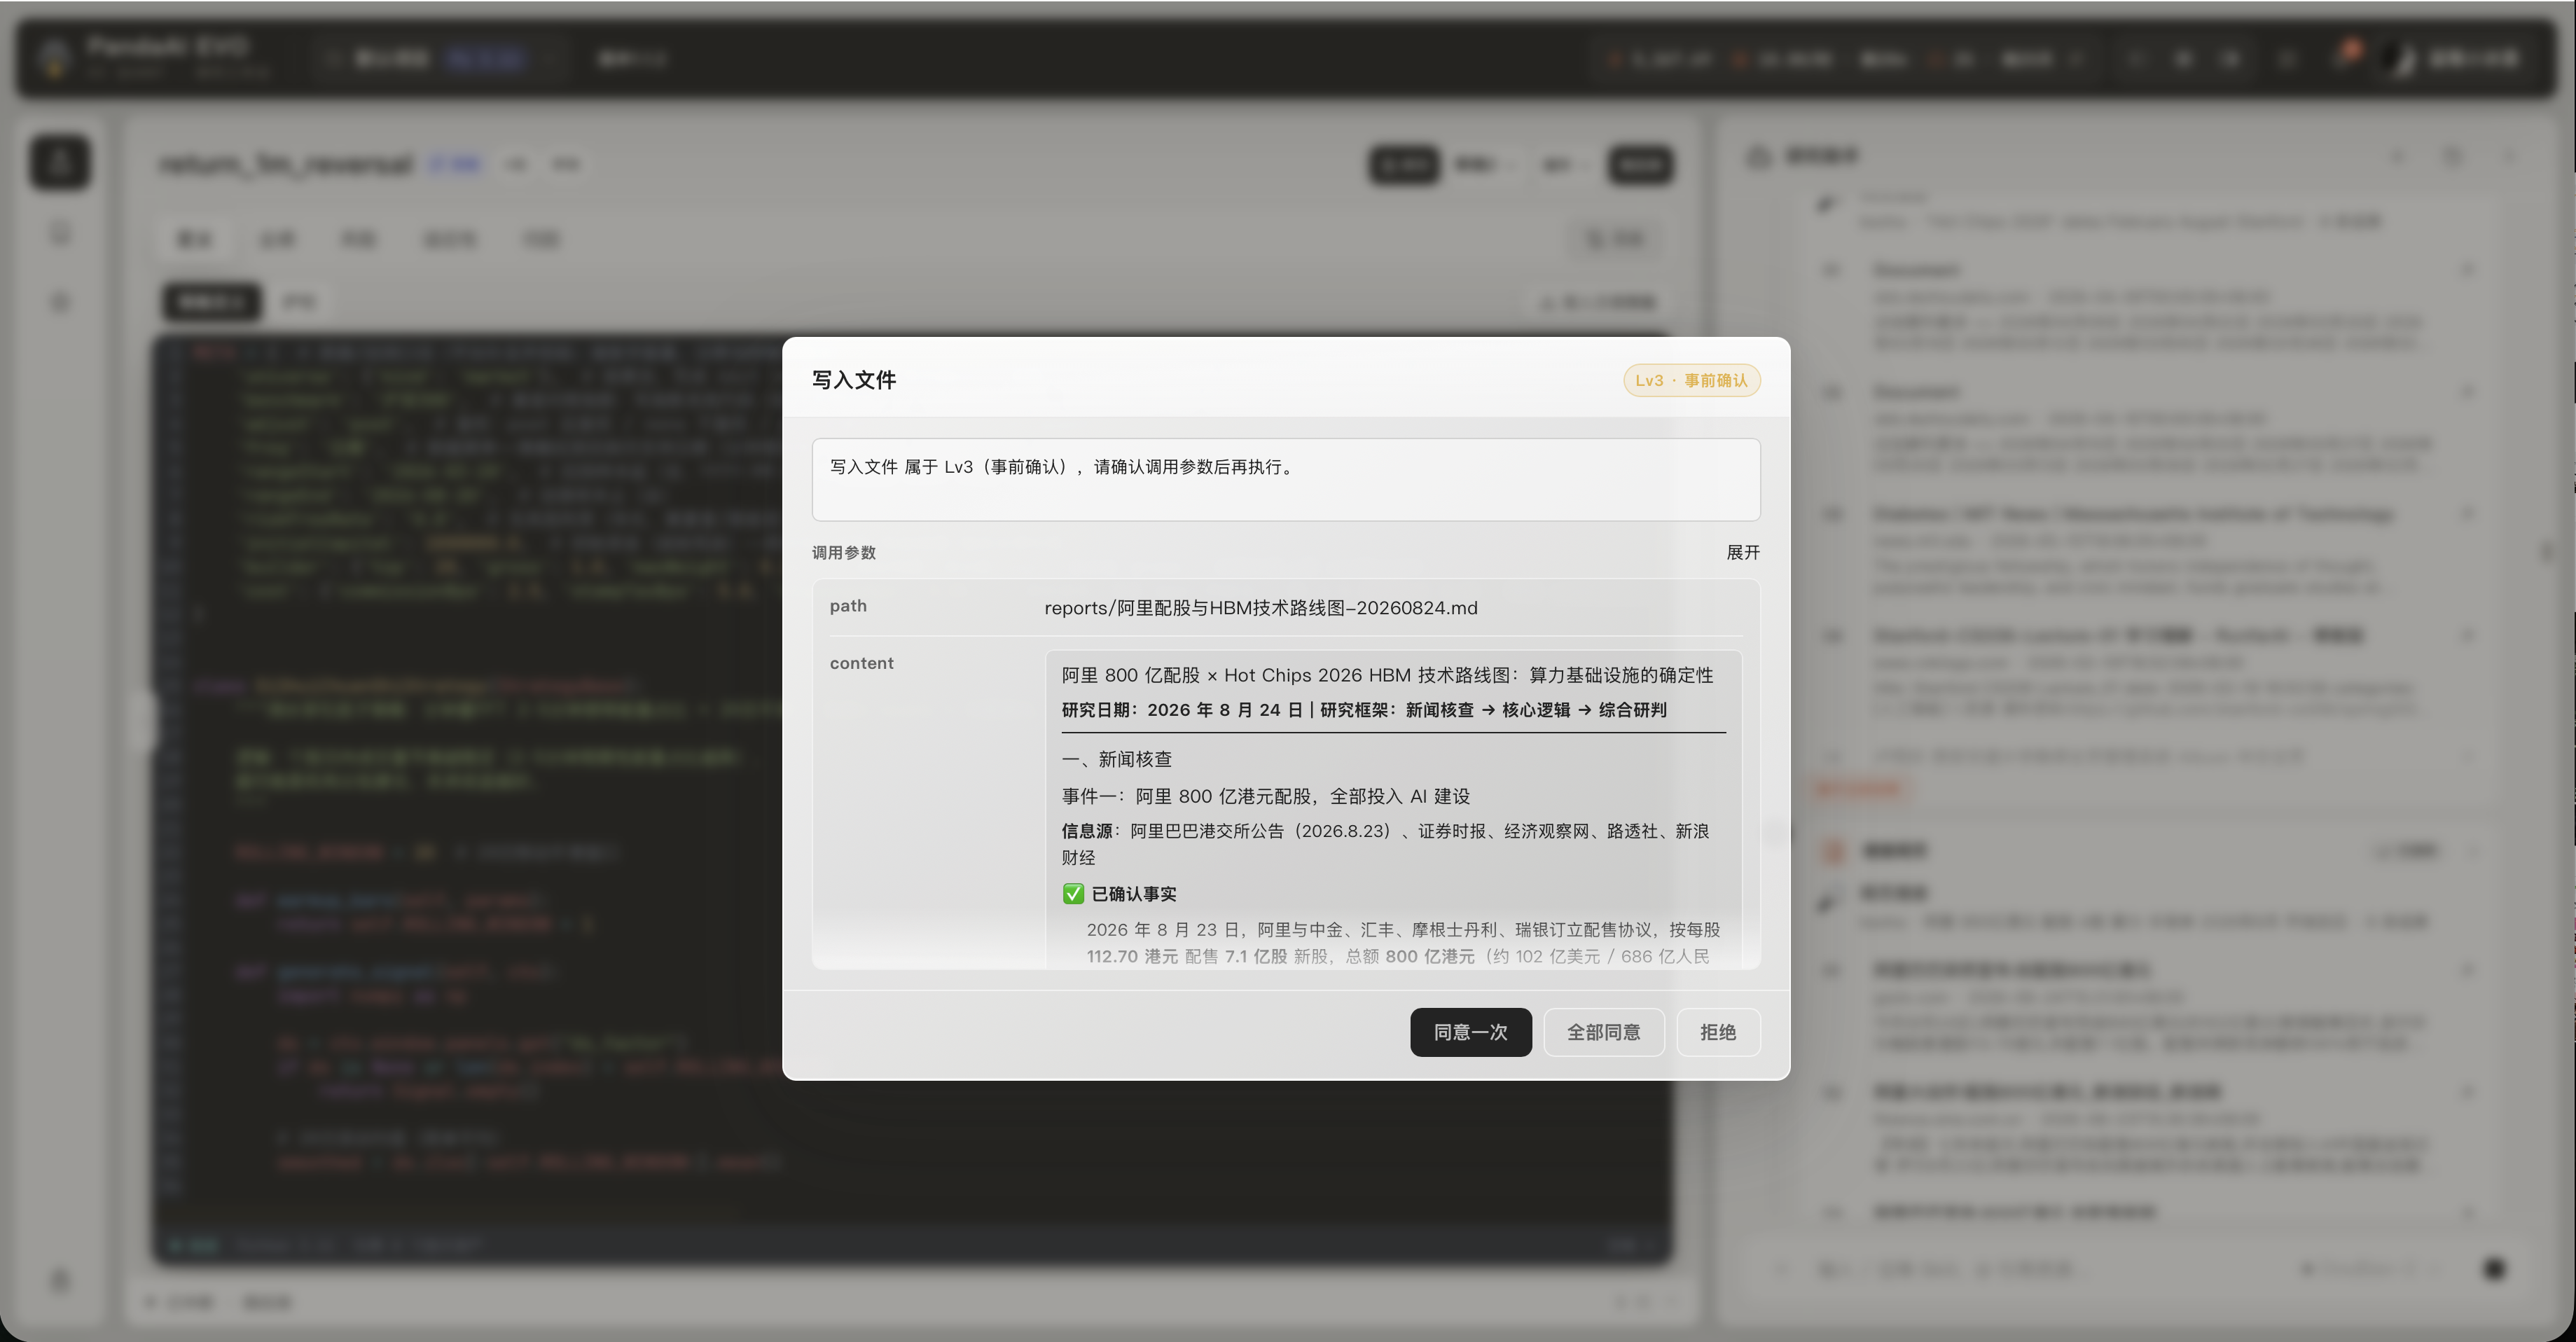This screenshot has width=2576, height=1342.
Task: Click the Lv3 · 事前确认 badge
Action: [1691, 380]
